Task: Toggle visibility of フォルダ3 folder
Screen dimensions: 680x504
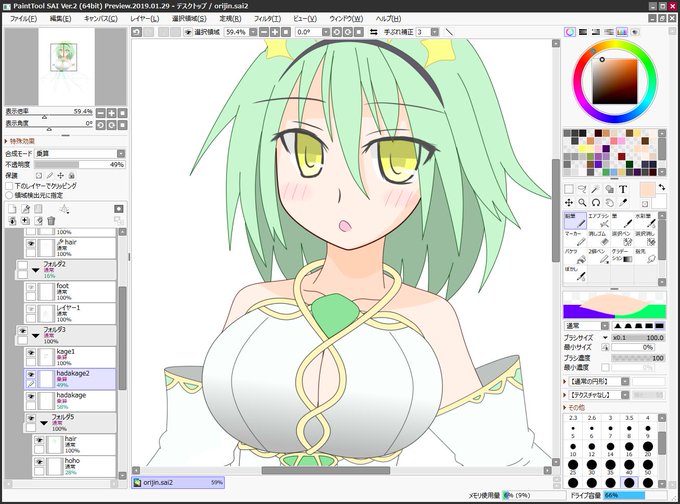Action: click(22, 331)
